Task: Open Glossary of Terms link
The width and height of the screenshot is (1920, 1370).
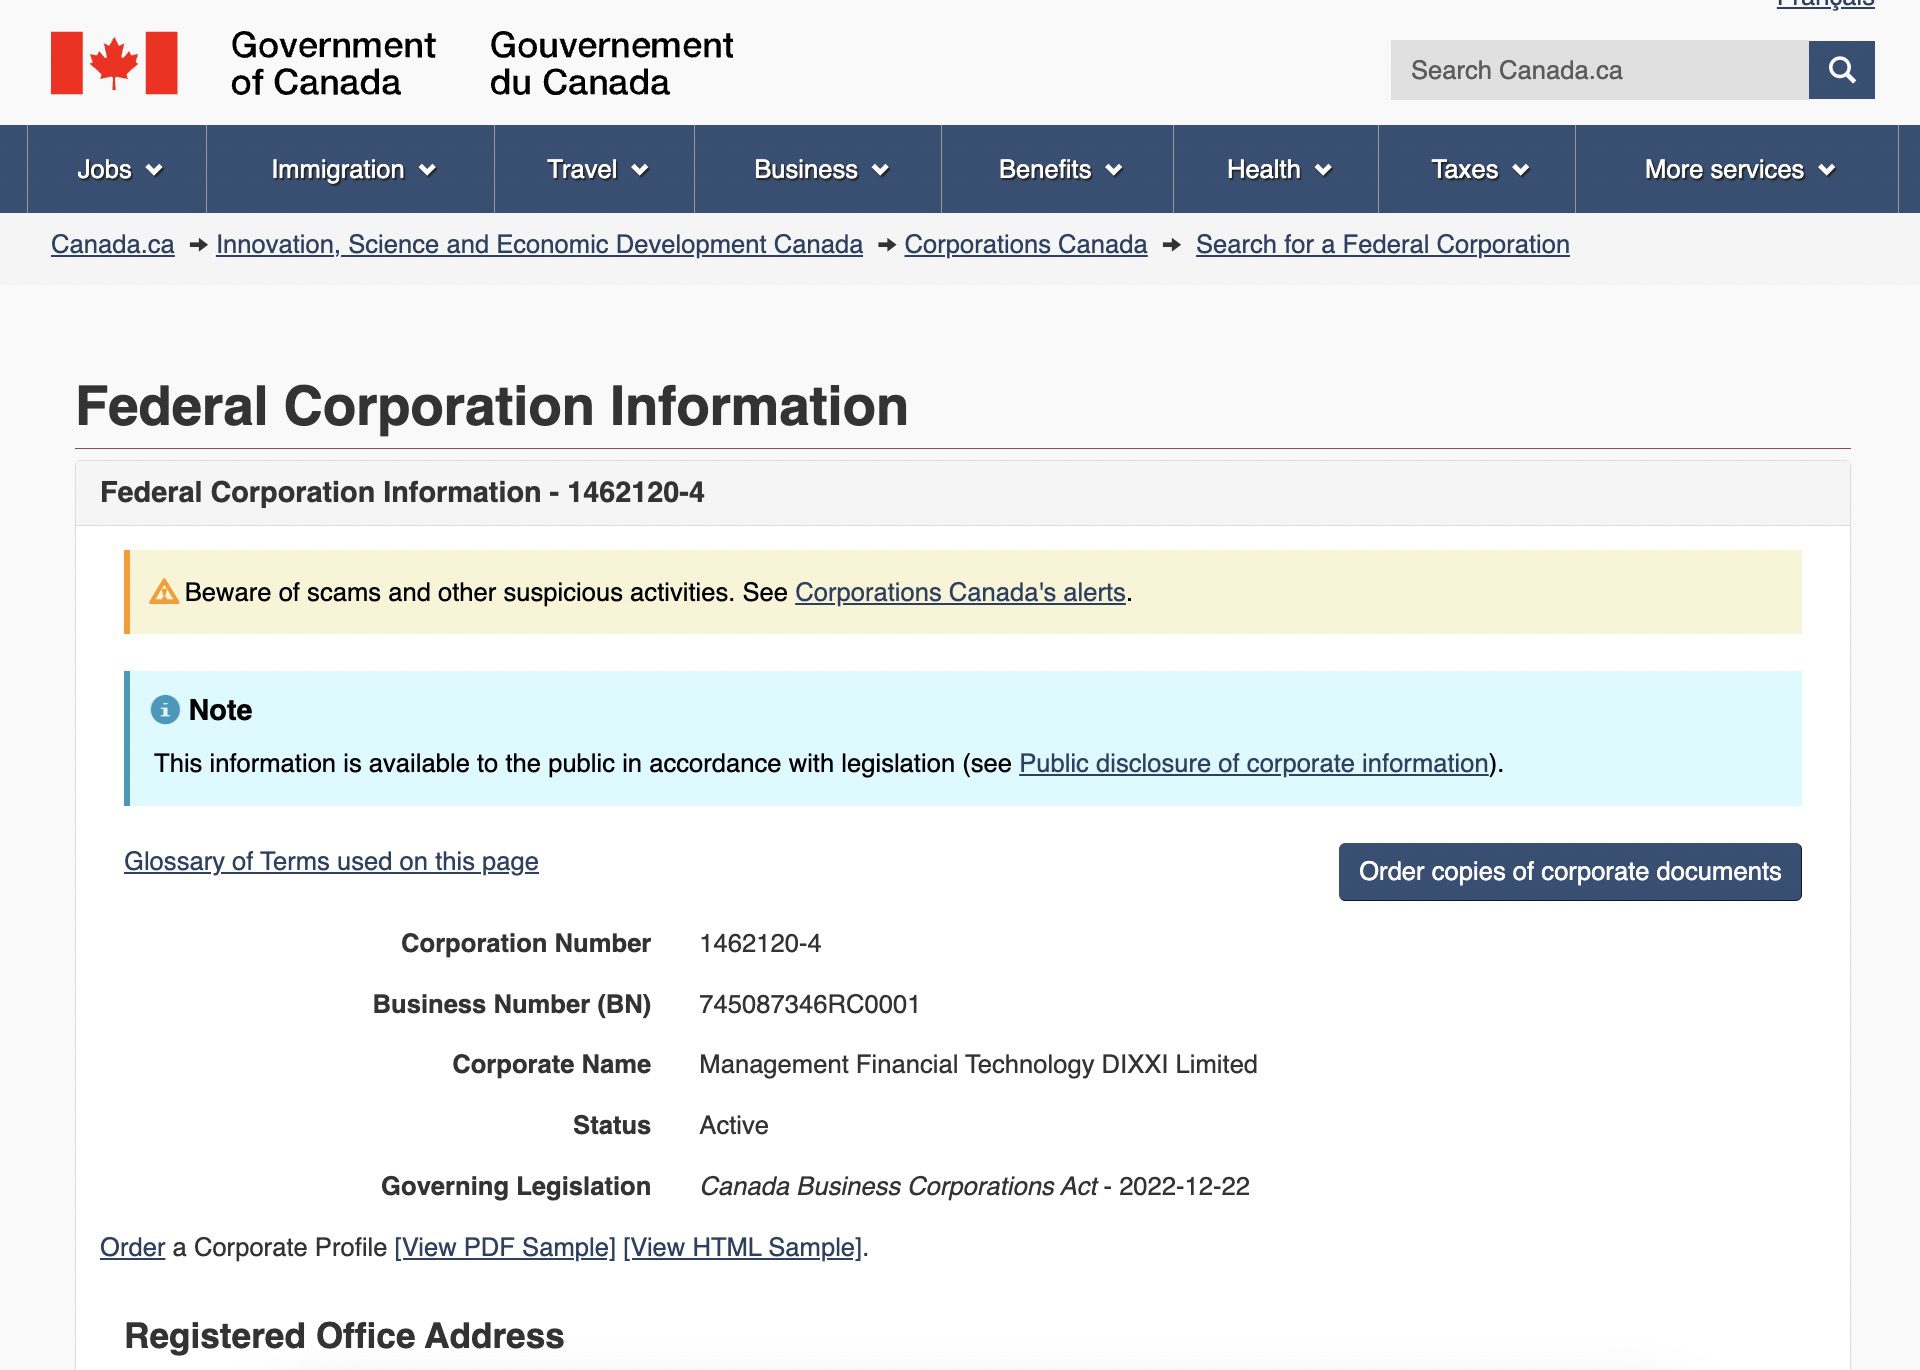Action: 331,861
